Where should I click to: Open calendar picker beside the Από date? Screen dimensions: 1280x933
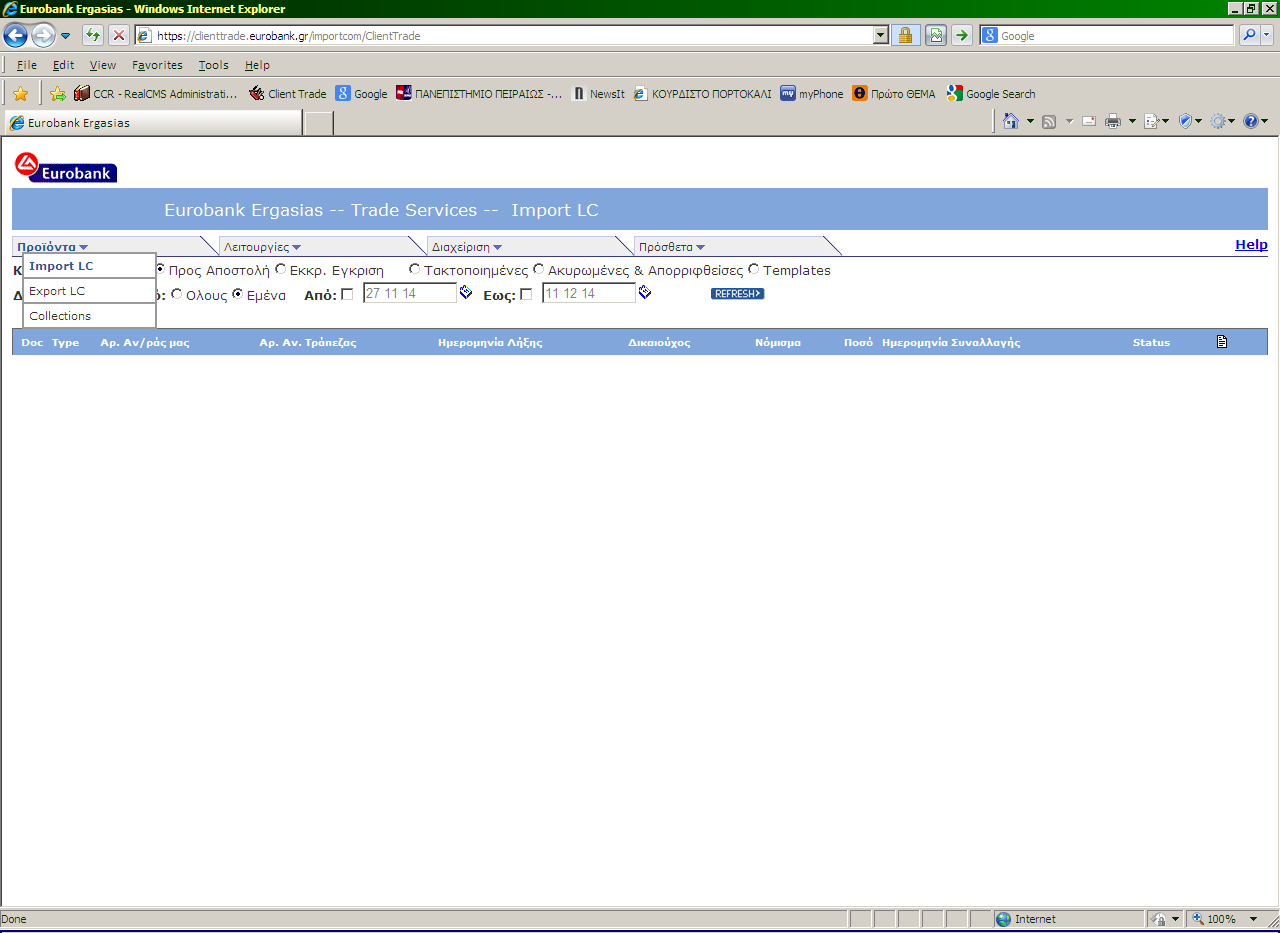465,292
